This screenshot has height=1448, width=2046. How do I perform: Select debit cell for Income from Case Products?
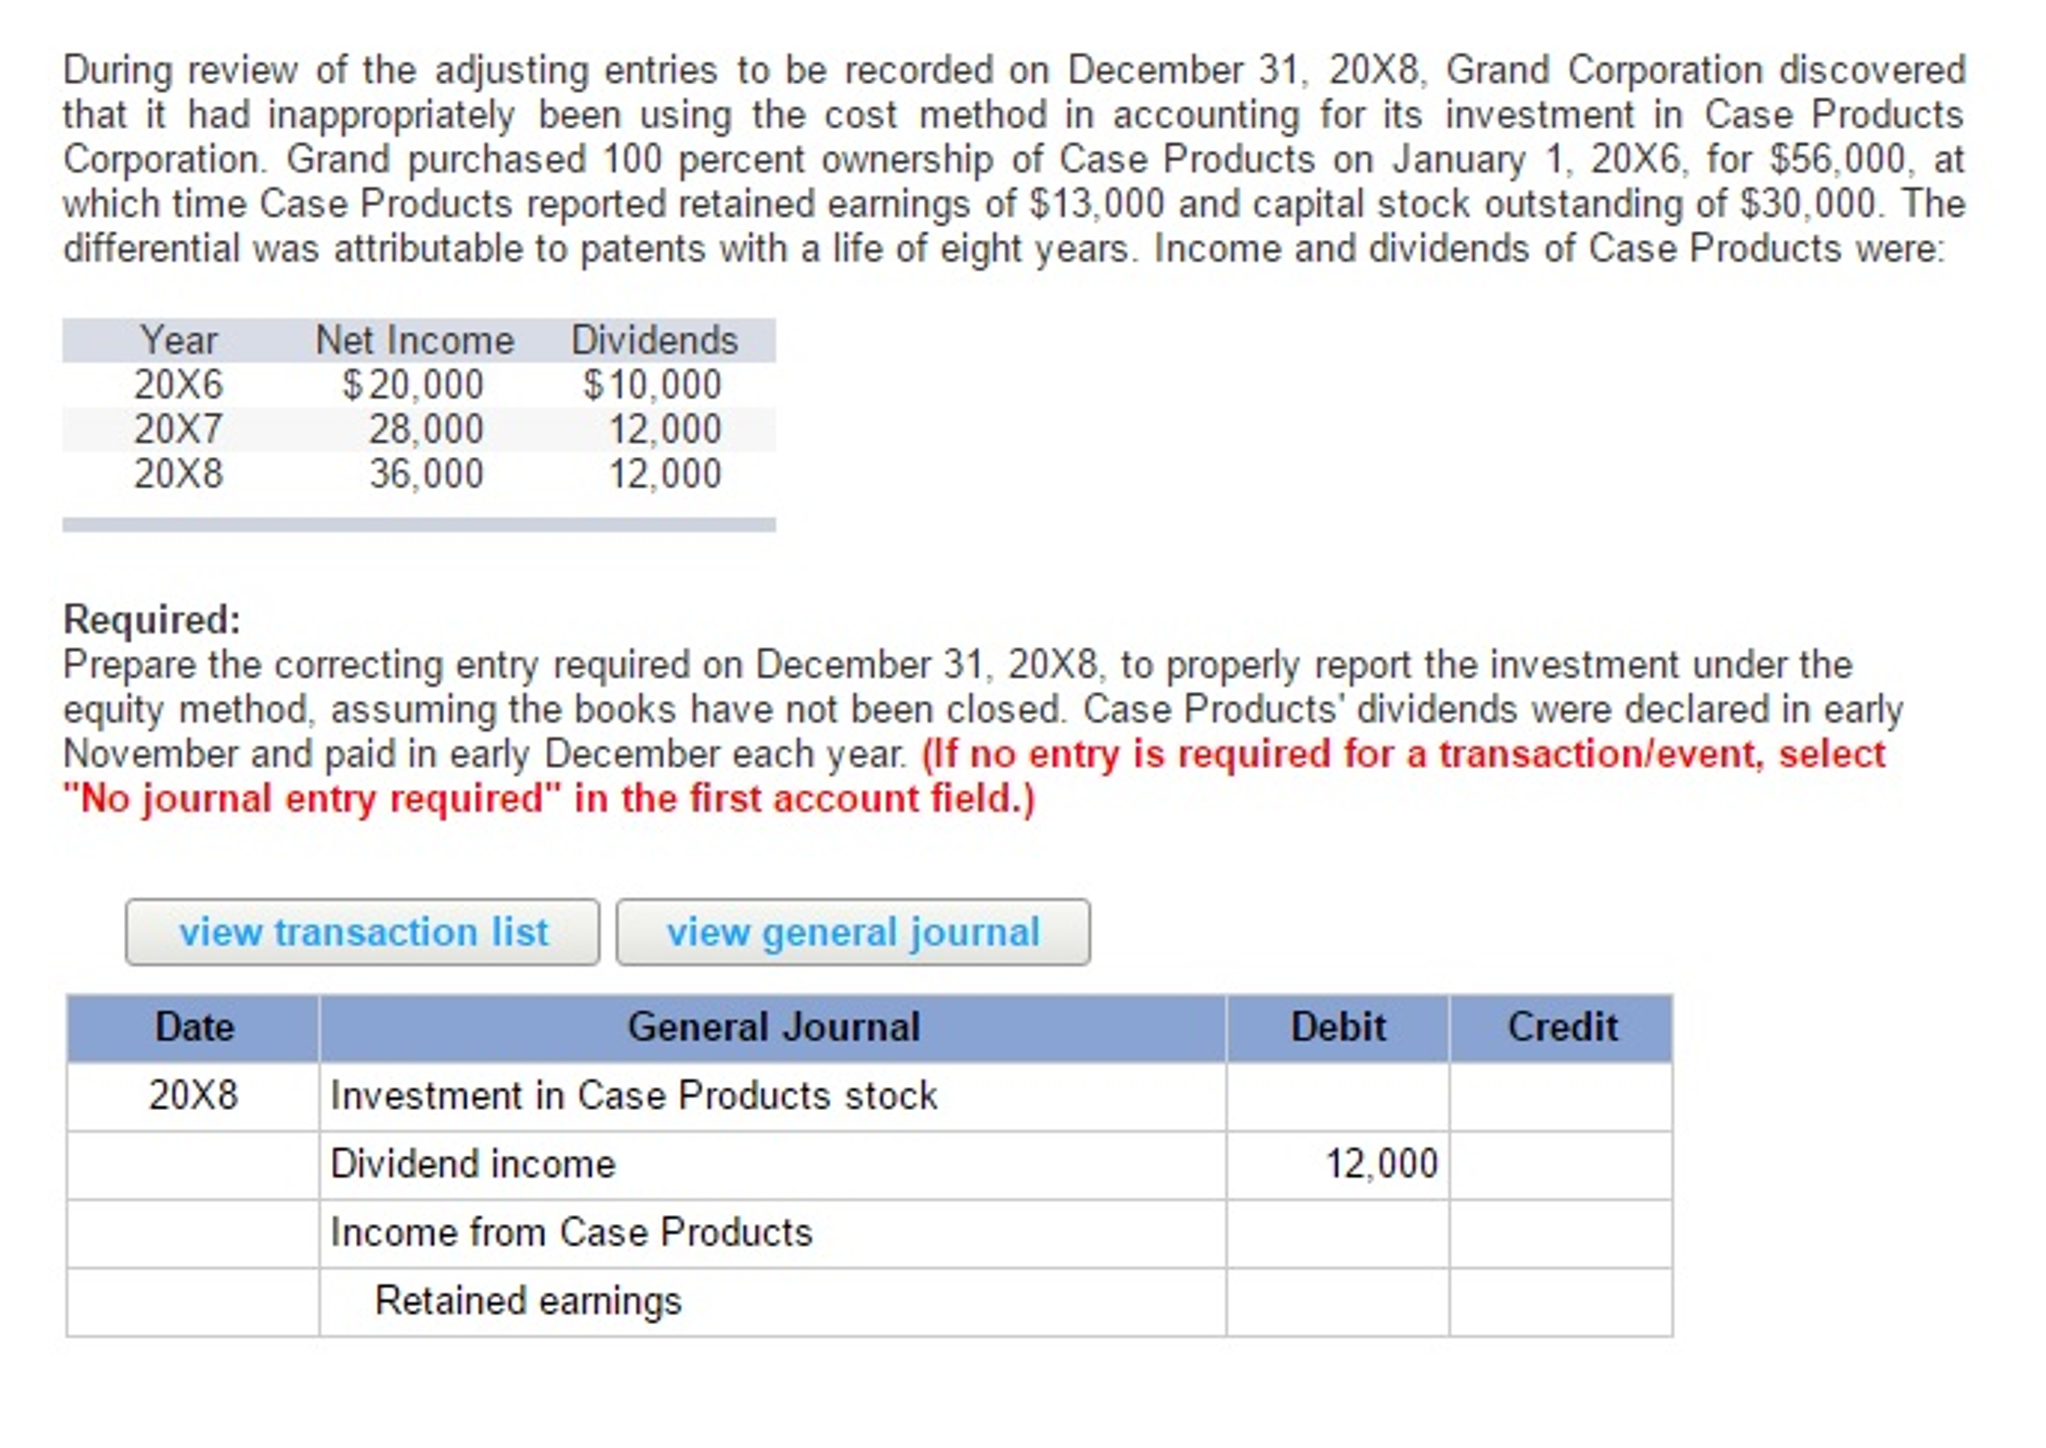tap(1337, 1233)
